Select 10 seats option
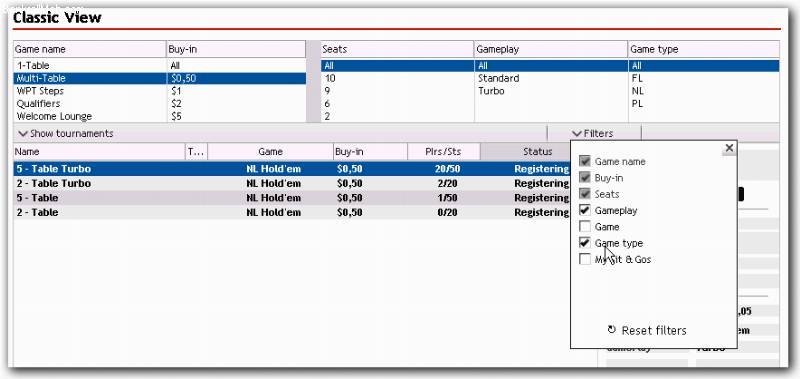This screenshot has width=800, height=379. point(397,78)
